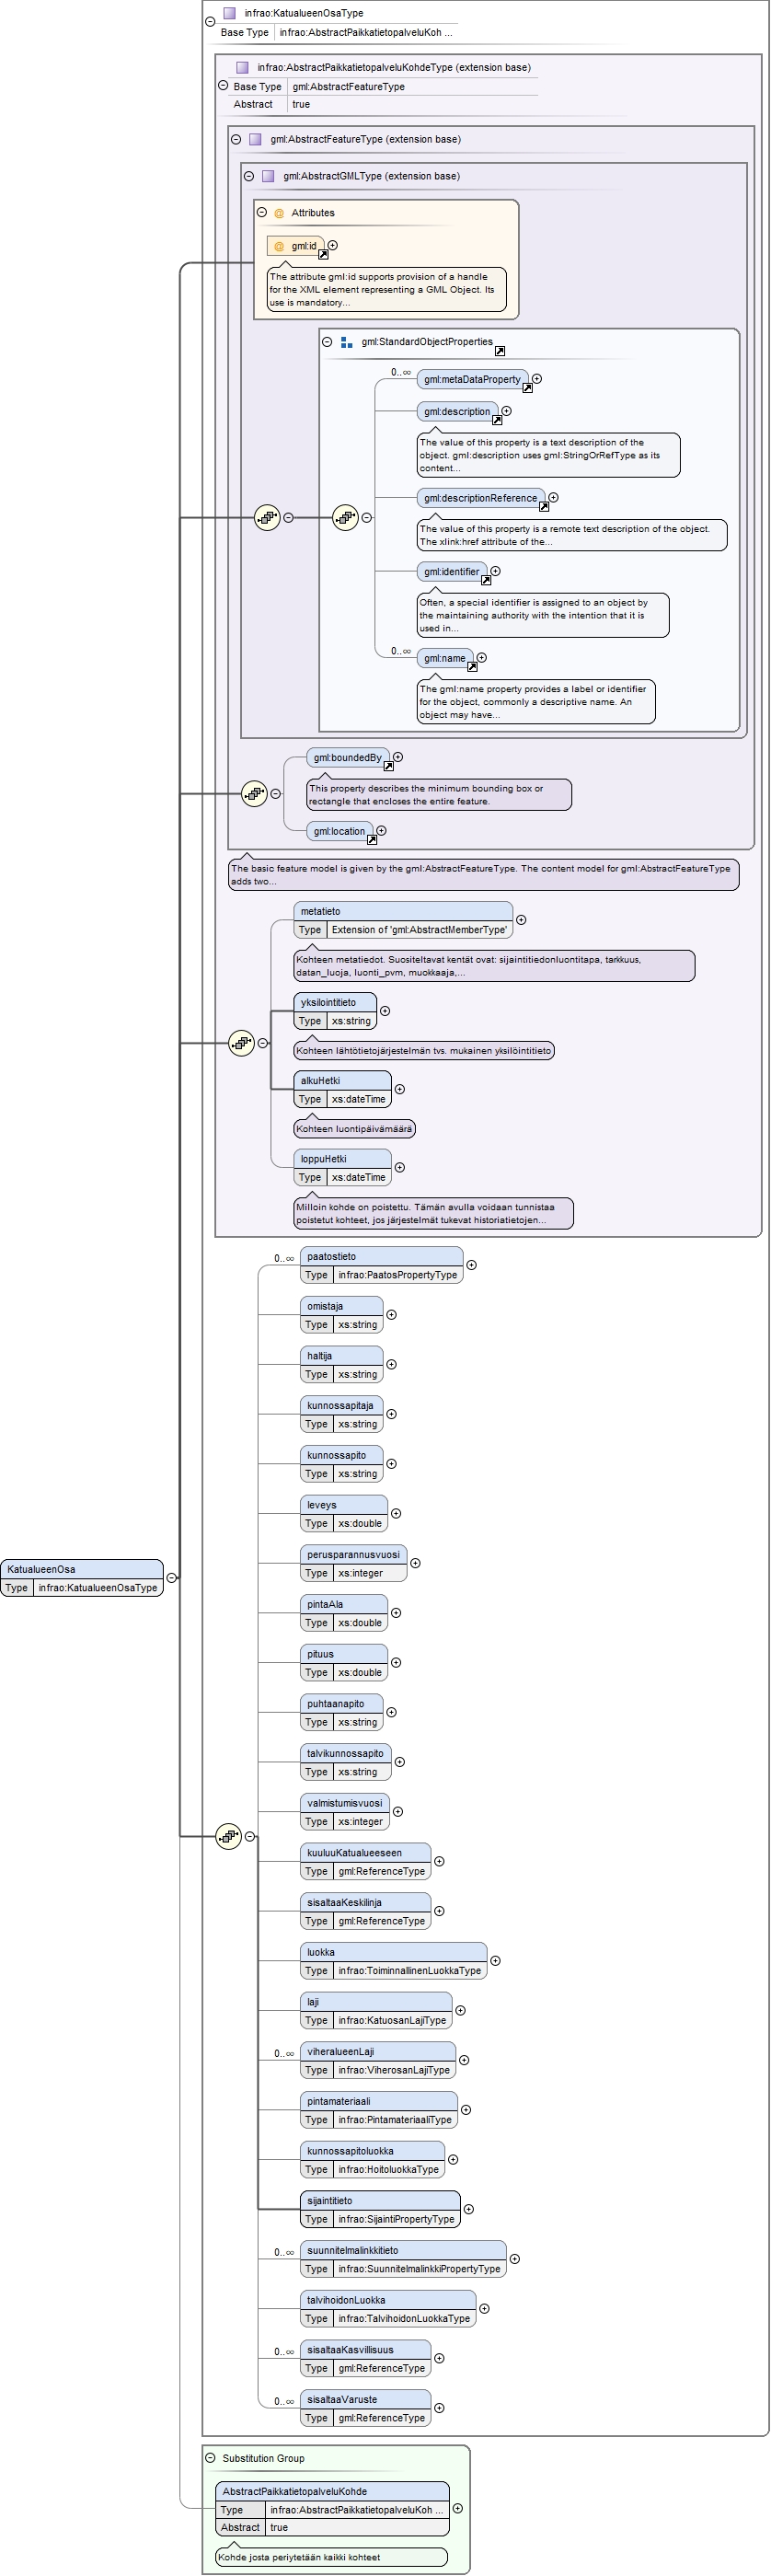The image size is (771, 2576).
Task: Click the sequence icon beside the metatieto group
Action: tap(241, 1043)
